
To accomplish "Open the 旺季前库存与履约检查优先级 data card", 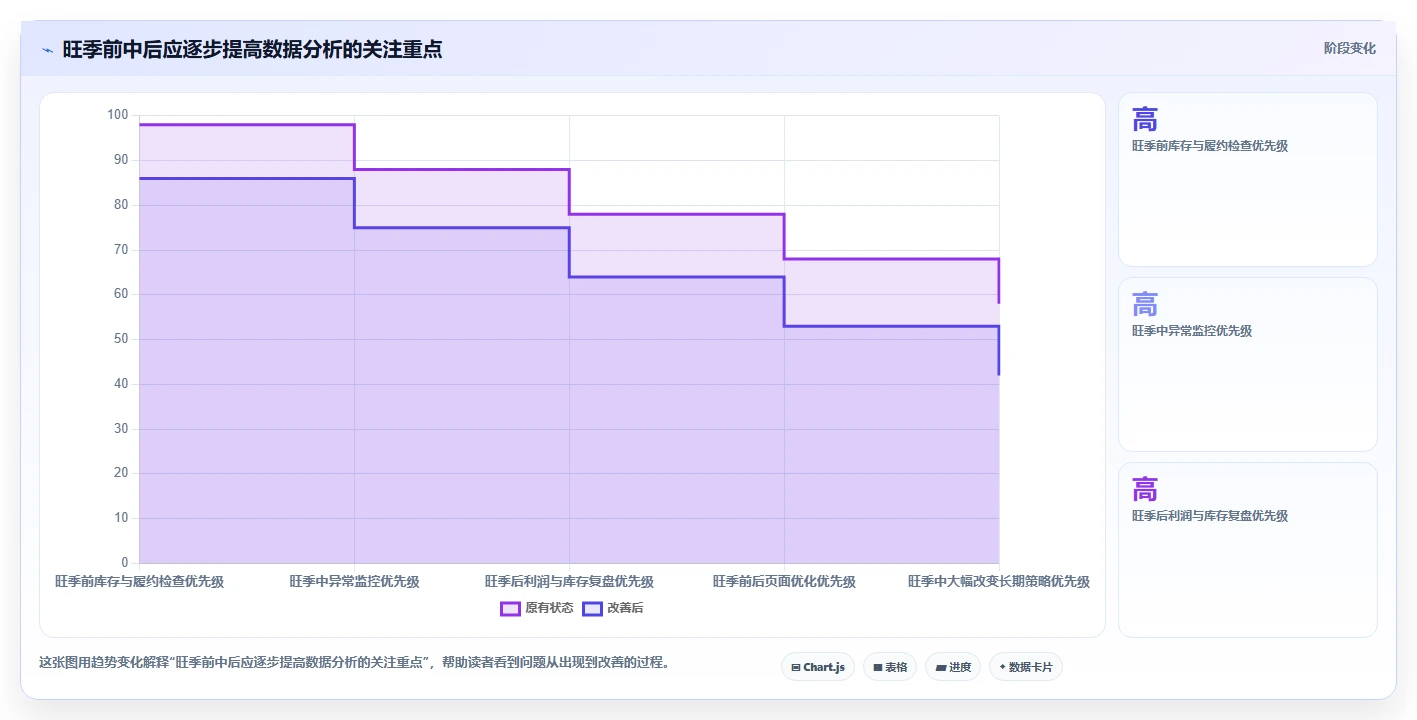I will point(1248,180).
